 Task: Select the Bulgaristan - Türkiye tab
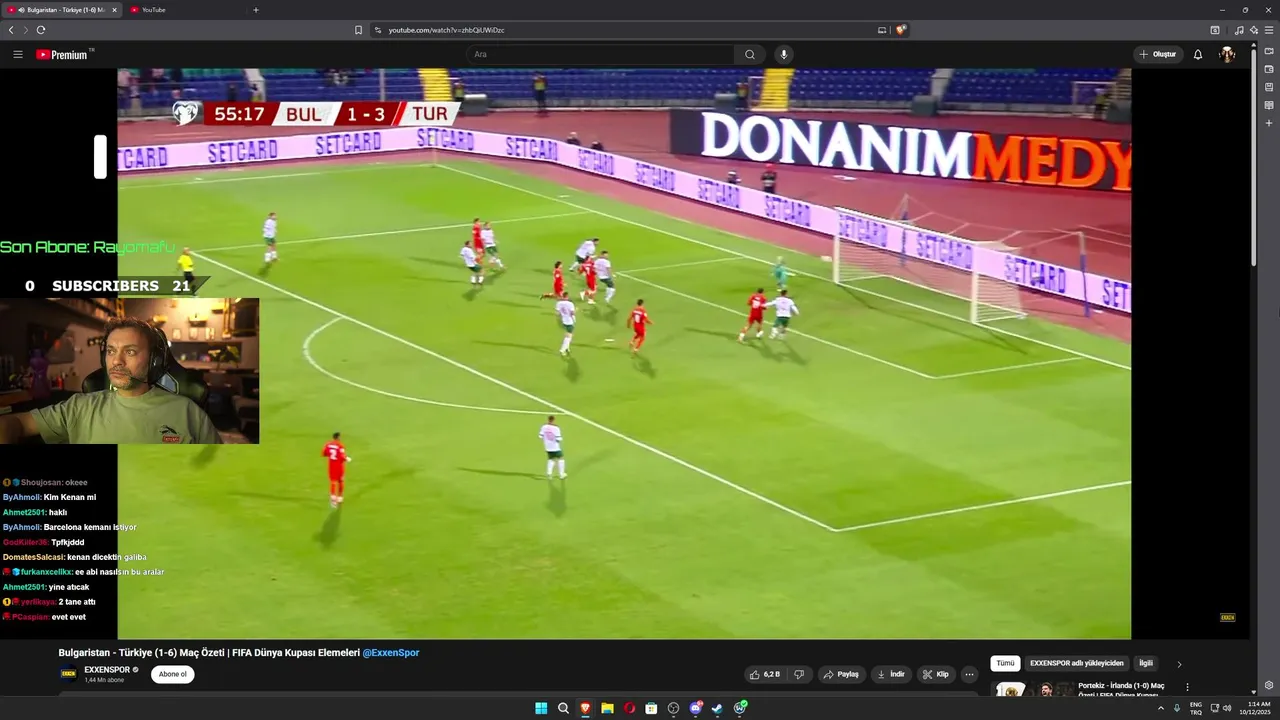point(62,10)
